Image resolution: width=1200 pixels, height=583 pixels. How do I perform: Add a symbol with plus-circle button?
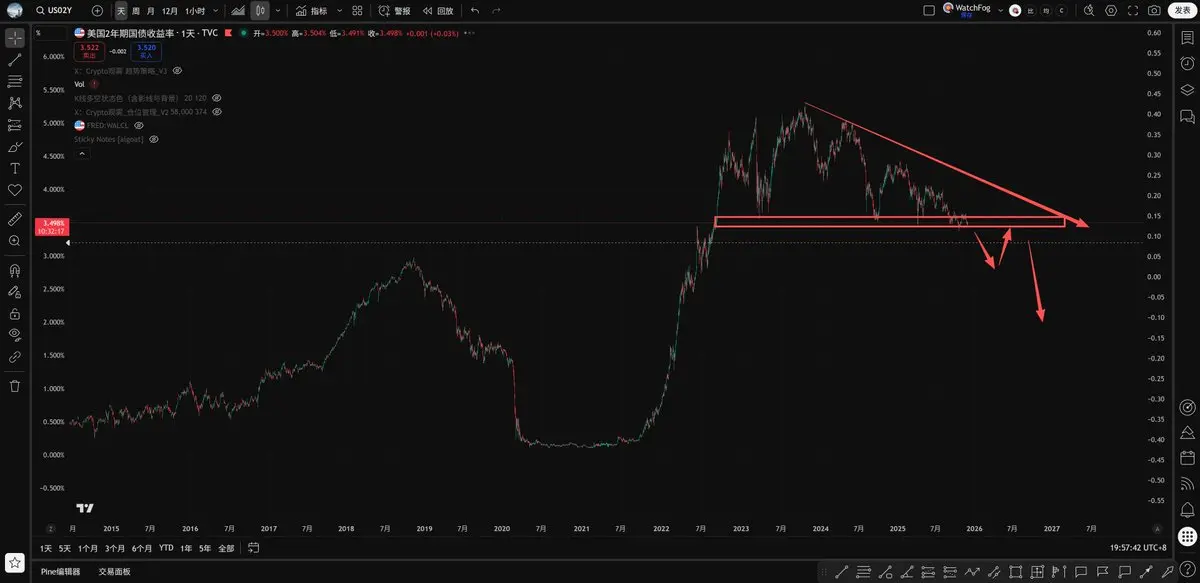[97, 10]
